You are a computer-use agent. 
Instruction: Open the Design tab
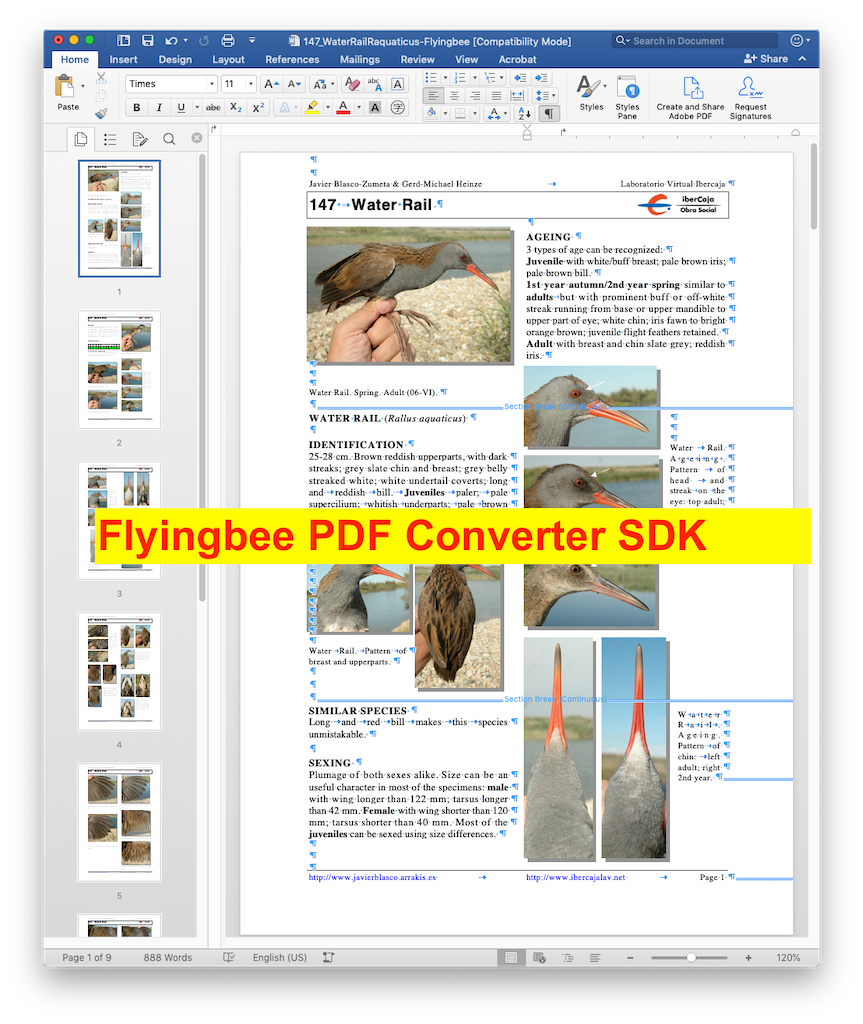point(175,59)
